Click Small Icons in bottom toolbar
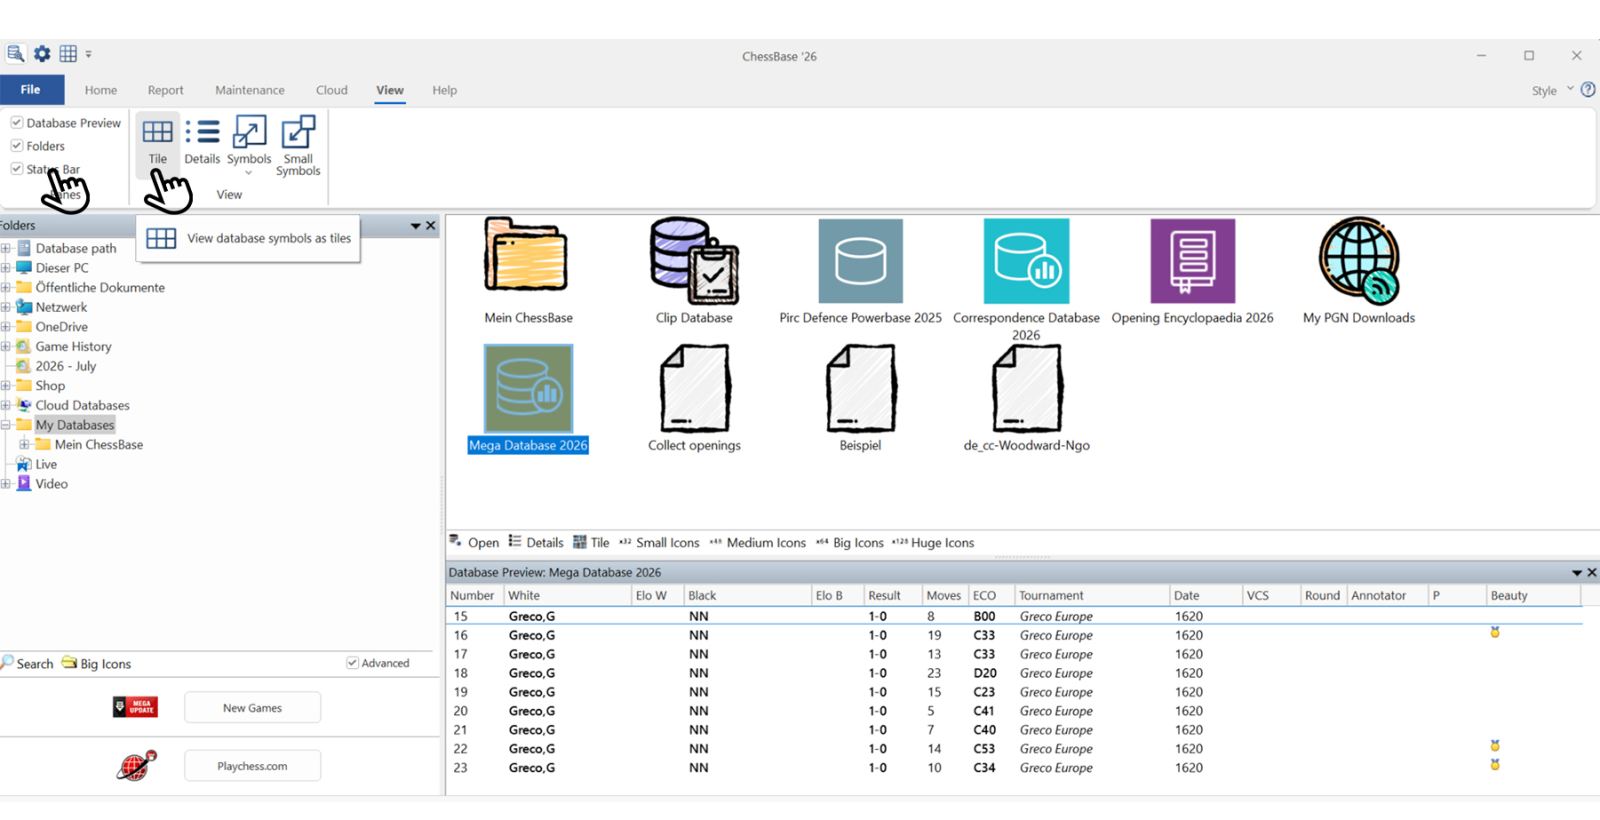 pos(659,542)
